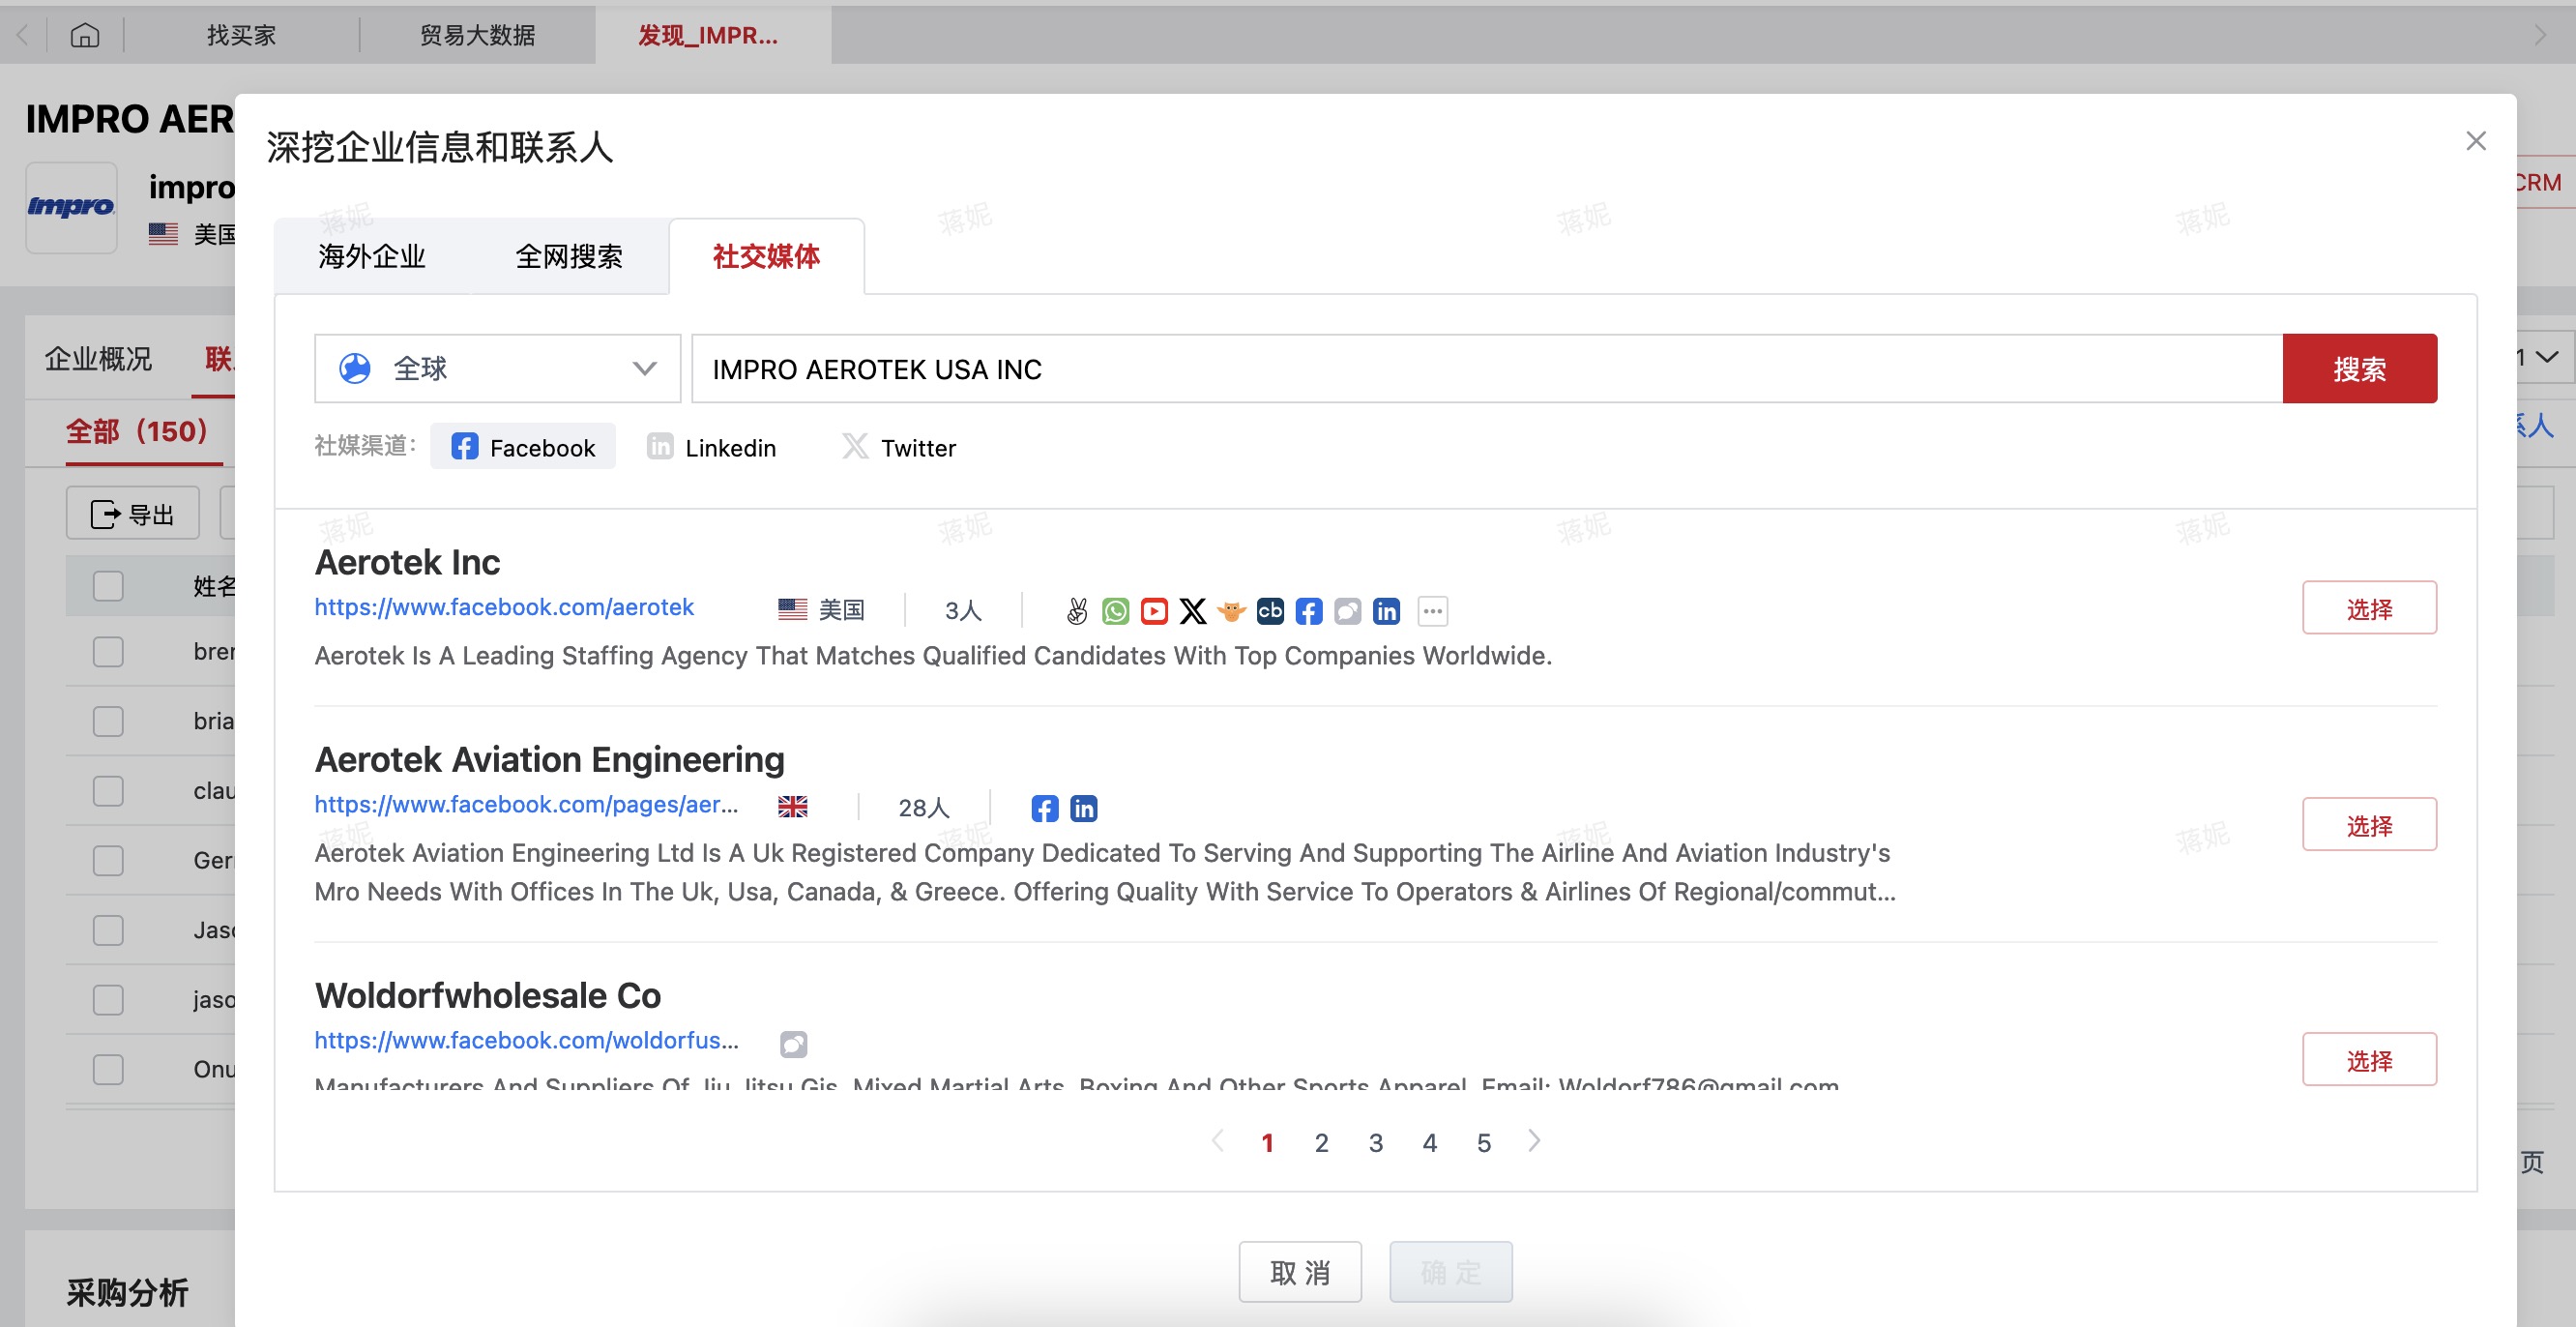This screenshot has width=2576, height=1327.
Task: Switch to the 全网搜索 tab
Action: pos(568,257)
